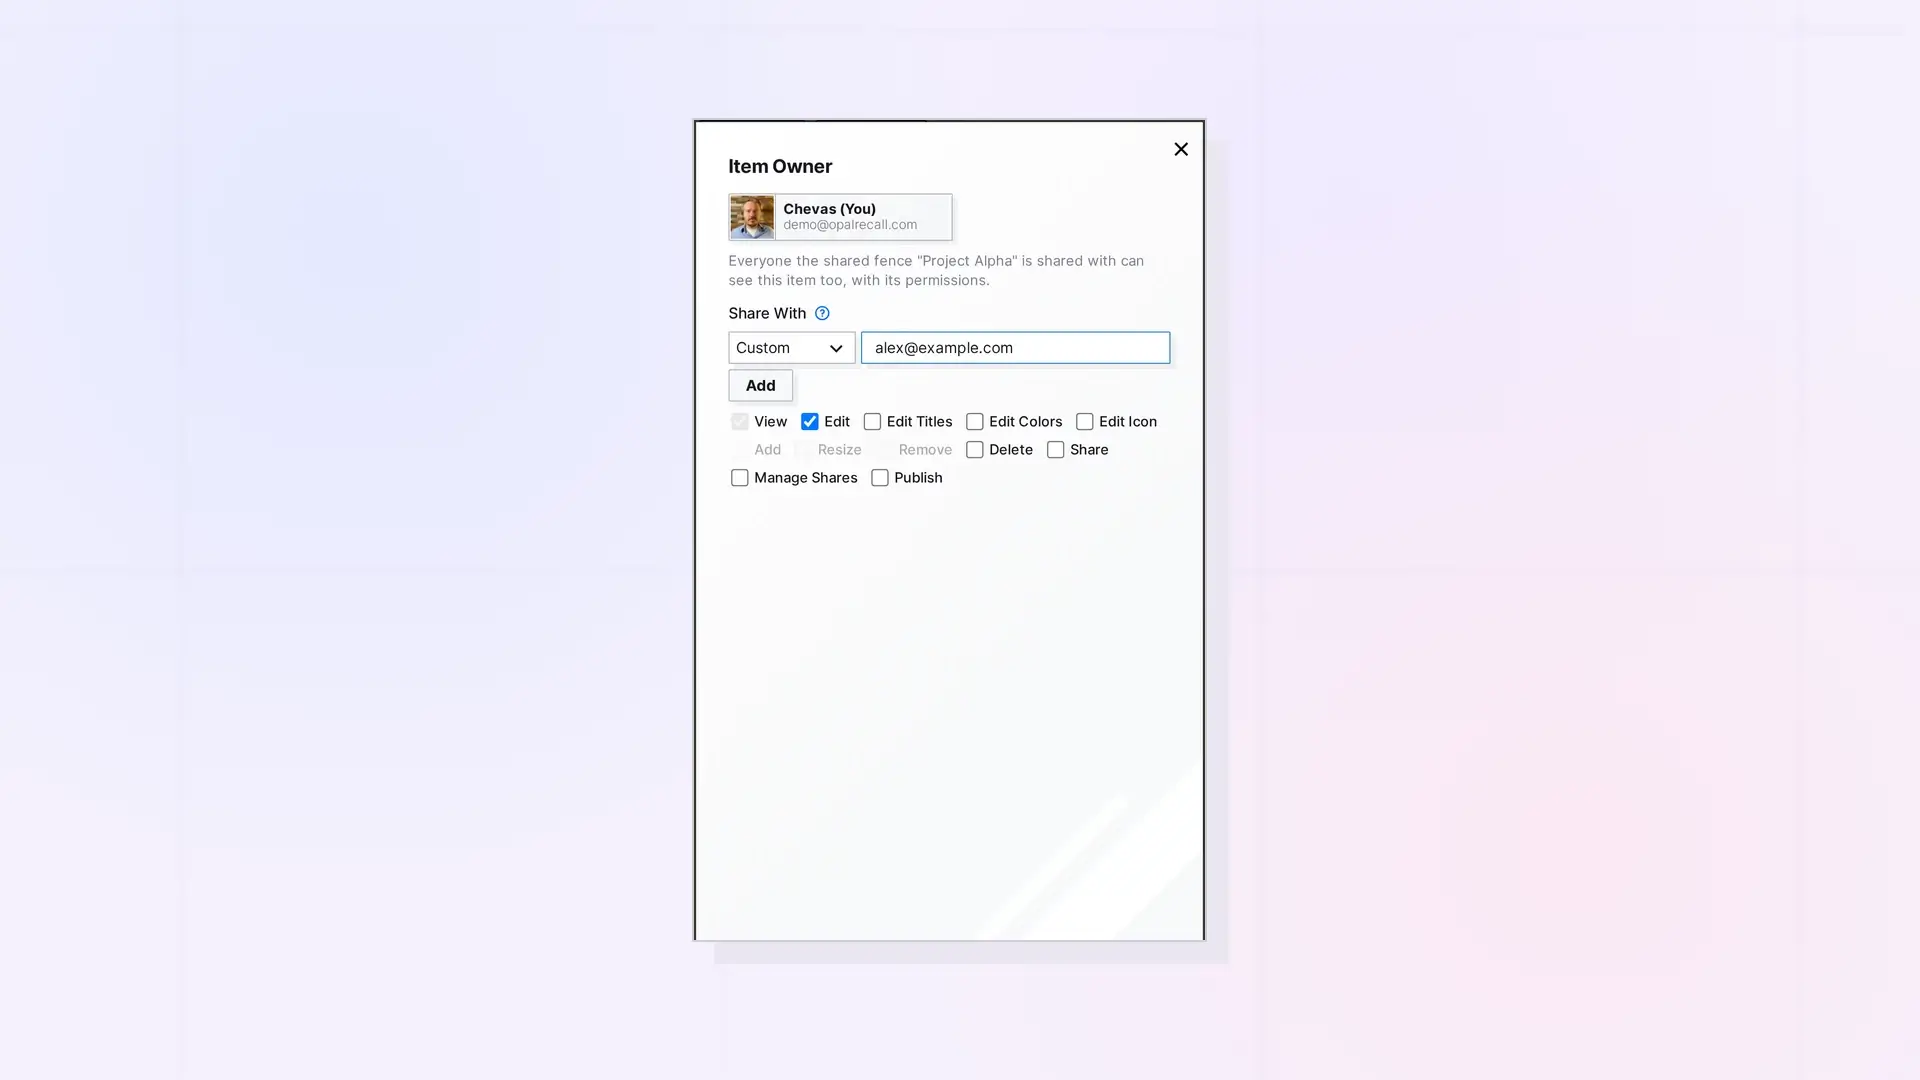Click the Share With label
The image size is (1920, 1080).
[767, 313]
